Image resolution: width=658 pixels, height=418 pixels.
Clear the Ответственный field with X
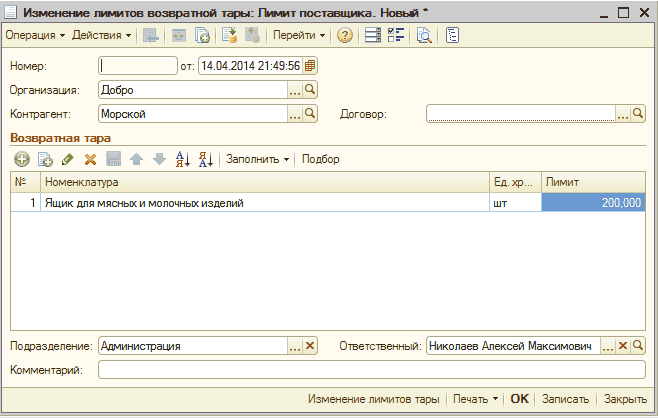point(623,346)
